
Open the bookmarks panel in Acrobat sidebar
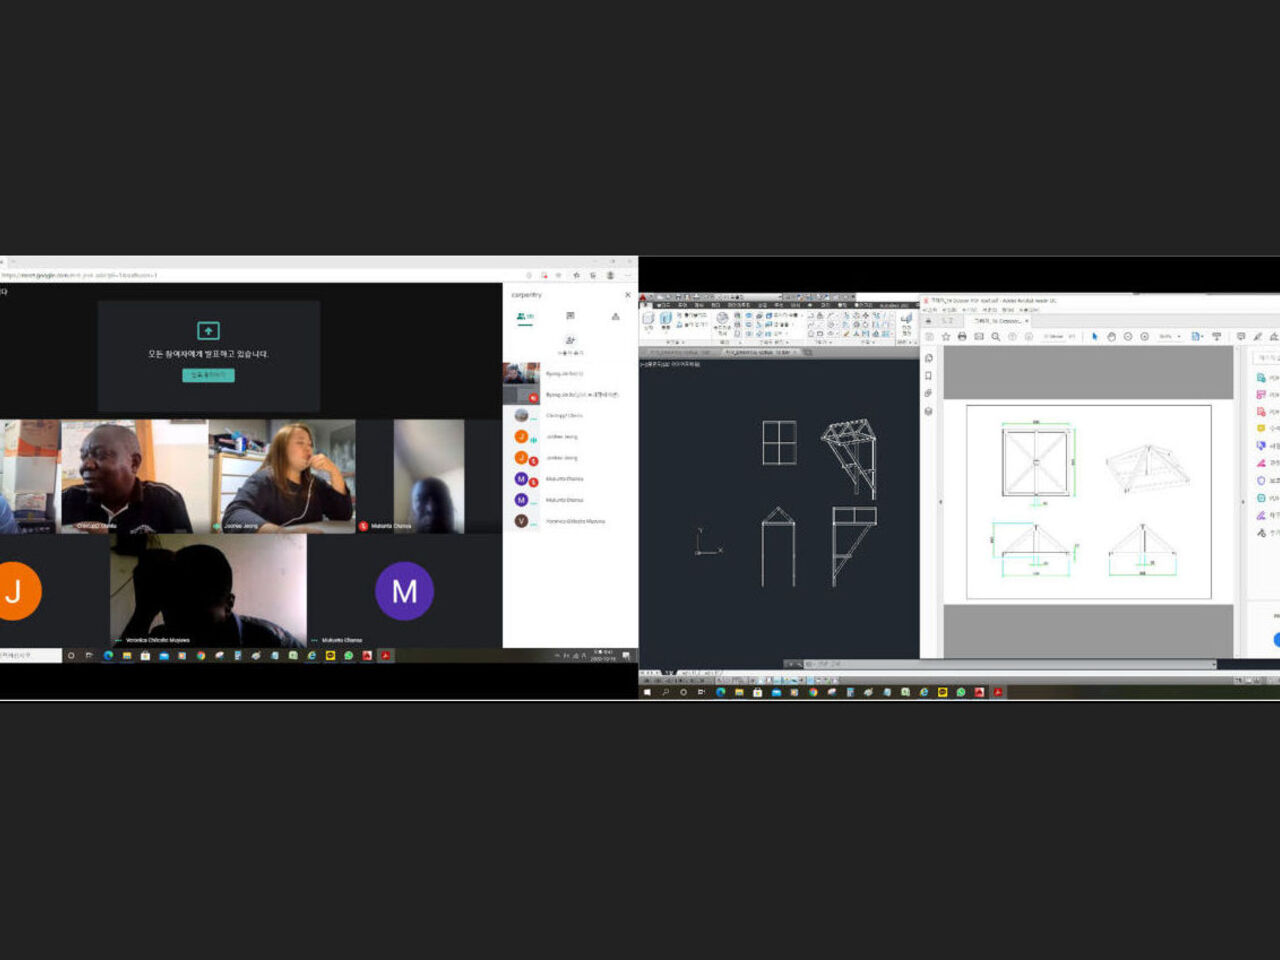[x=929, y=376]
